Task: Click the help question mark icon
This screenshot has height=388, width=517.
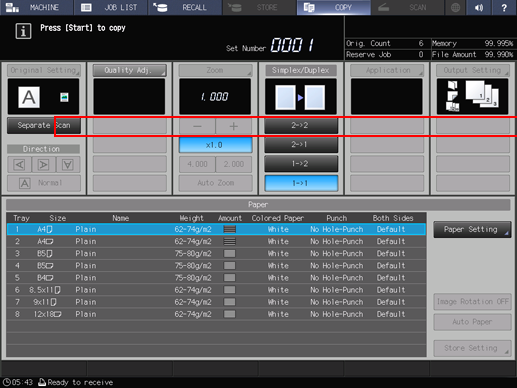Action: click(x=504, y=7)
